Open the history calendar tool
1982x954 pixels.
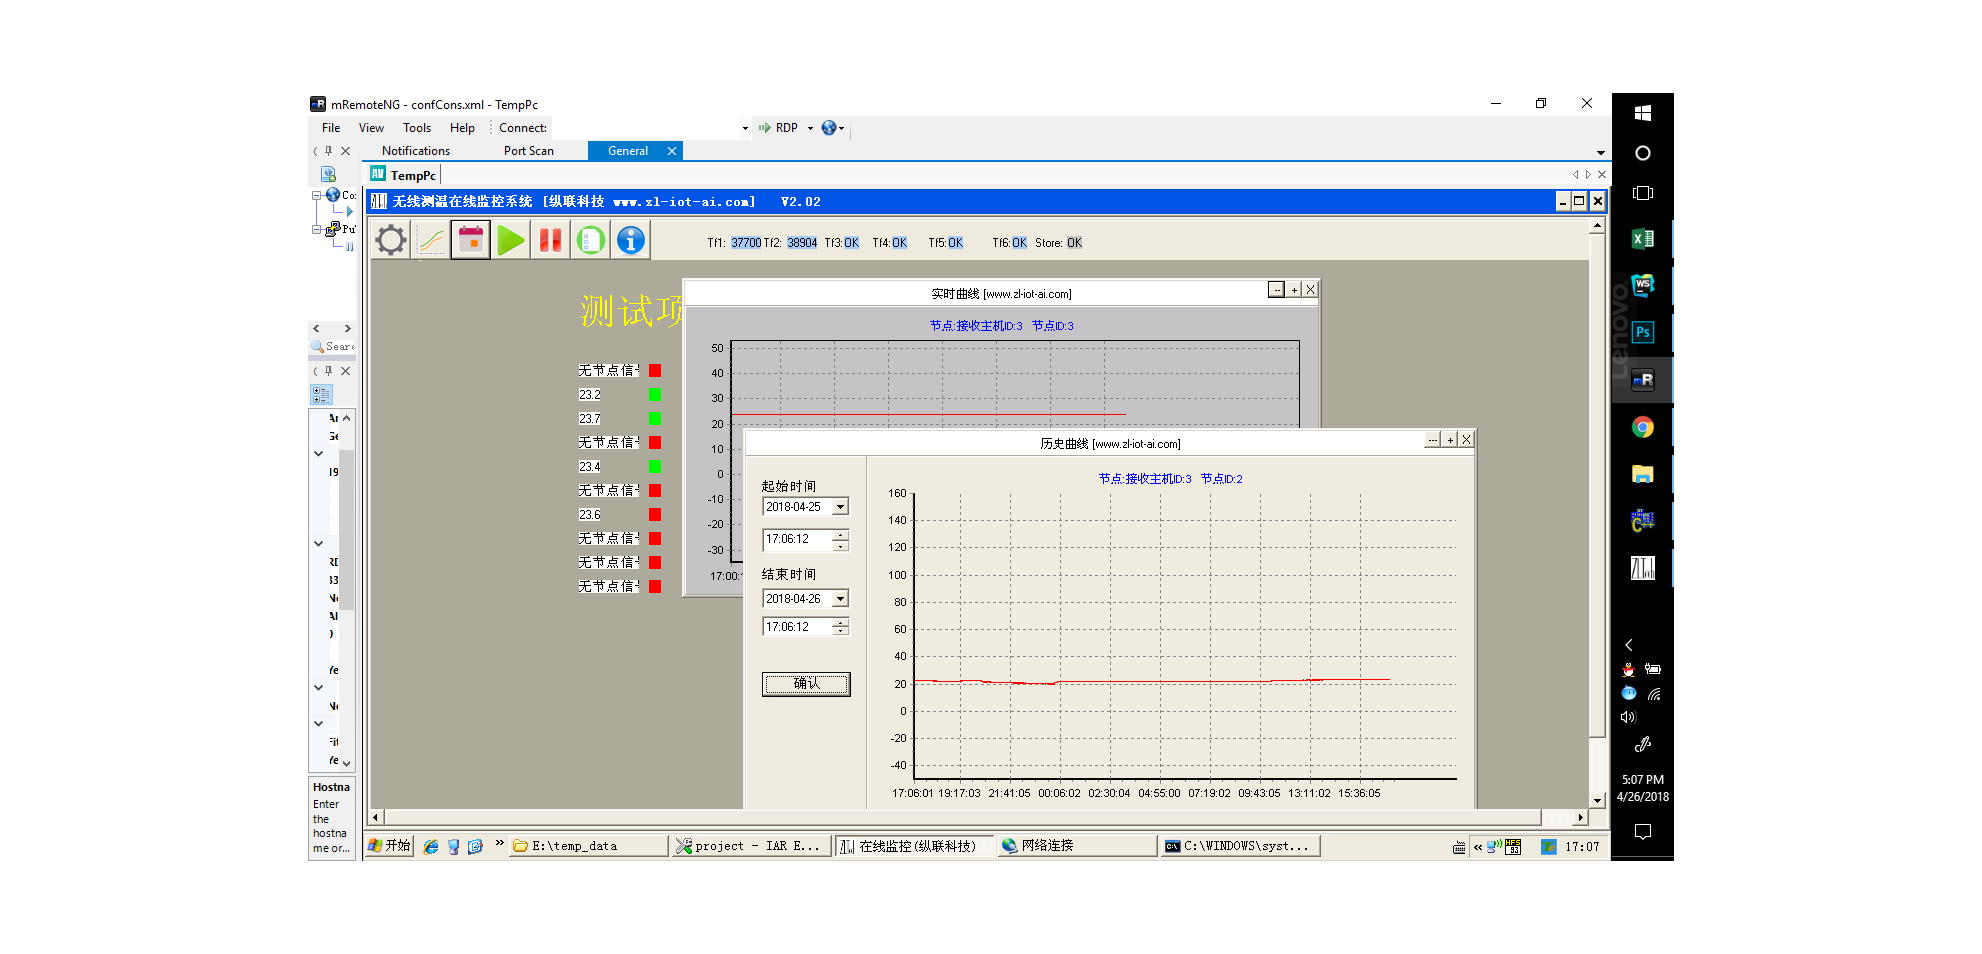(x=471, y=240)
